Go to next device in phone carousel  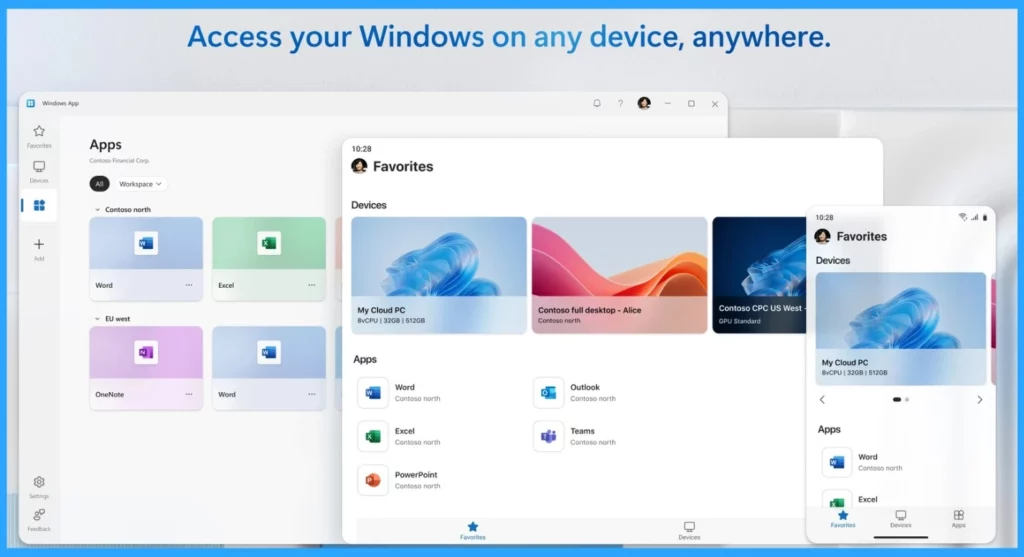point(980,400)
